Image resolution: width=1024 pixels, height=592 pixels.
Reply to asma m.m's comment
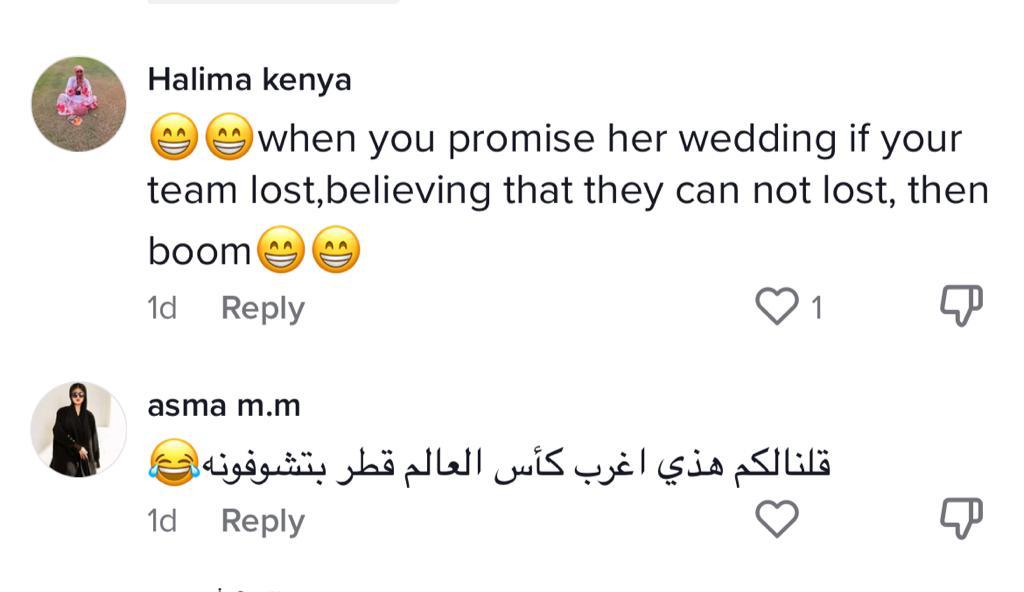coord(262,521)
